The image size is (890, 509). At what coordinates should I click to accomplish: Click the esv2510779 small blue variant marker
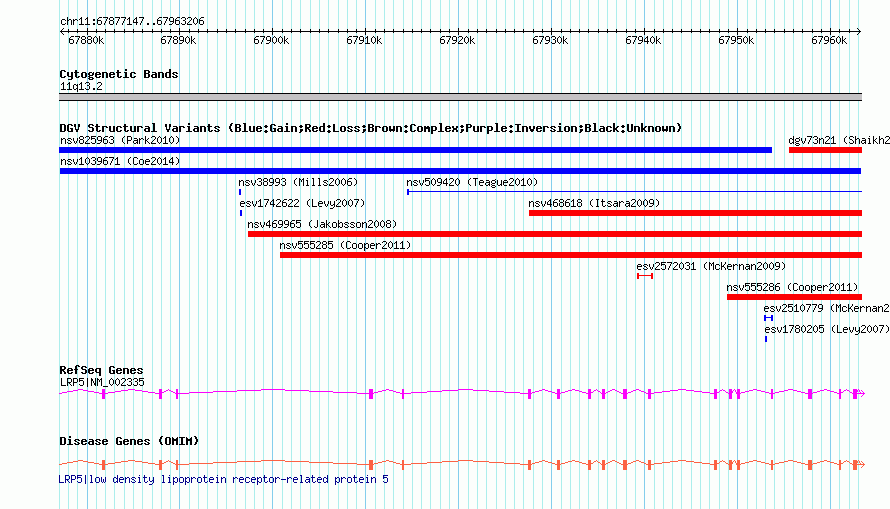point(769,318)
